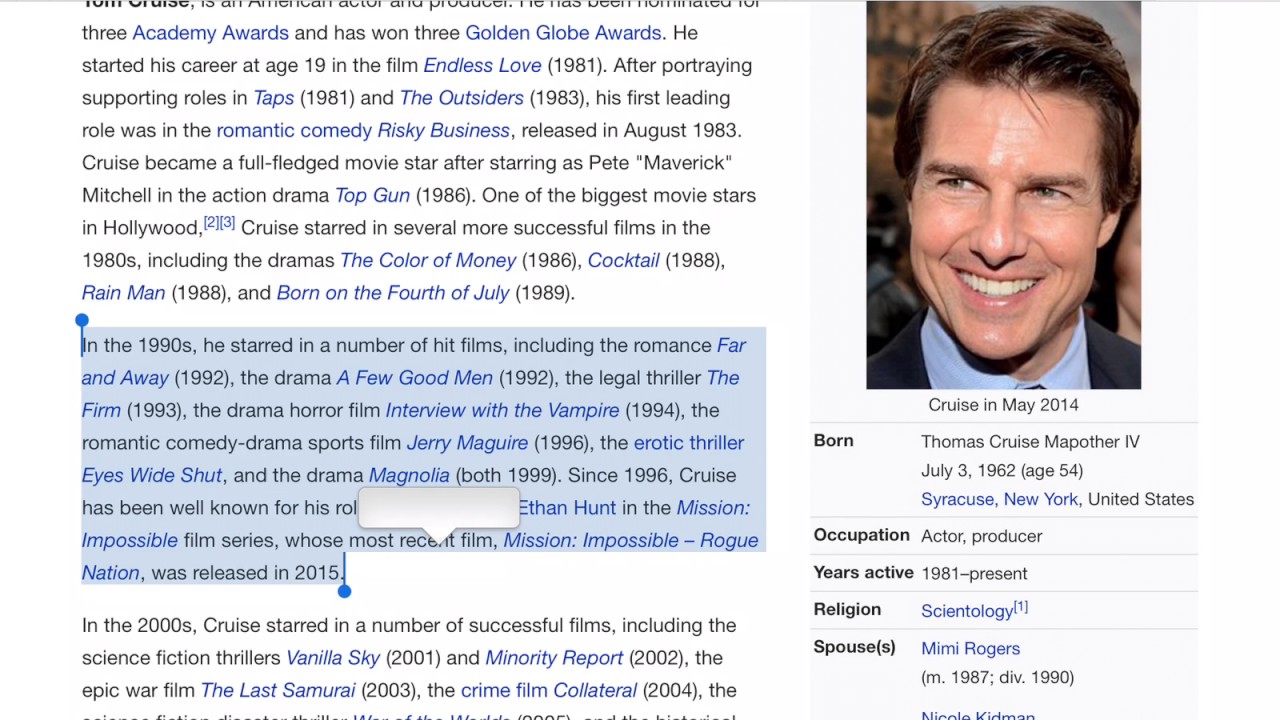Open the Collateral film link
Viewport: 1280px width, 720px height.
595,691
